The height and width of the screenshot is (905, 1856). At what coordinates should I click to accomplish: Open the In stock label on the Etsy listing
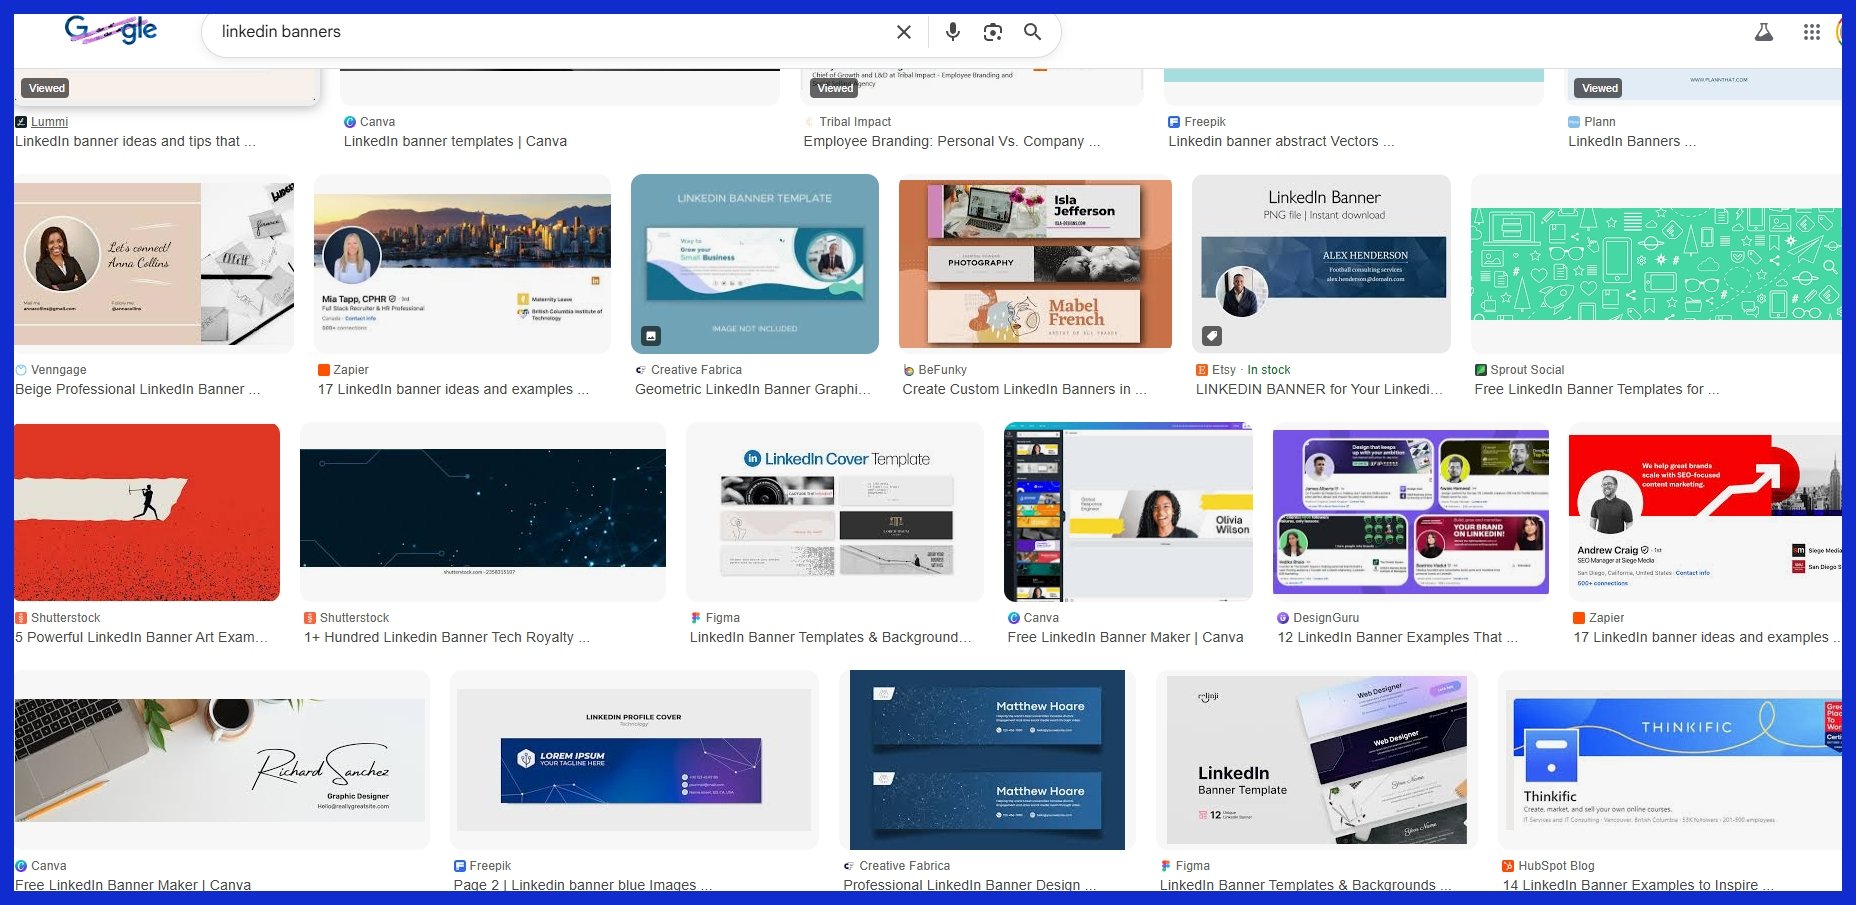pyautogui.click(x=1268, y=369)
